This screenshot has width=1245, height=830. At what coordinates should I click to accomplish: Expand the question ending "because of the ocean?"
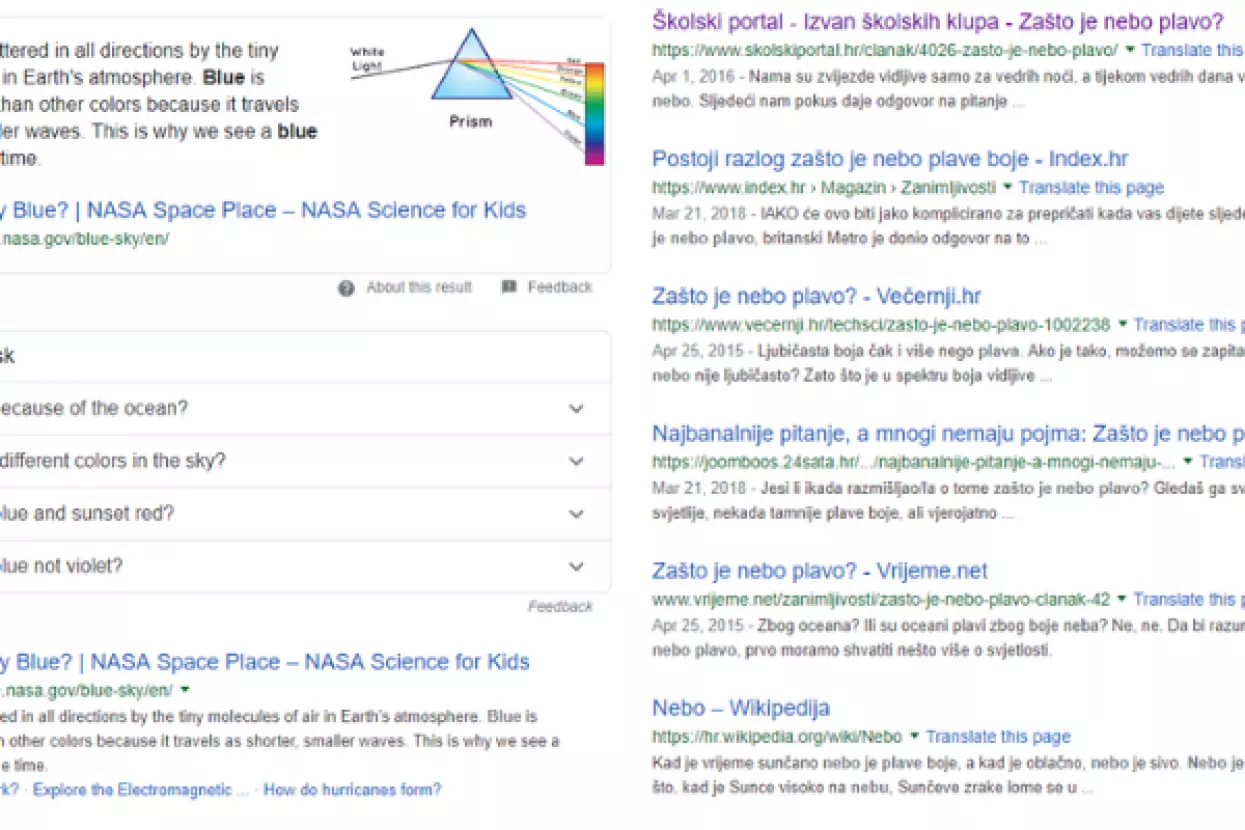click(576, 409)
